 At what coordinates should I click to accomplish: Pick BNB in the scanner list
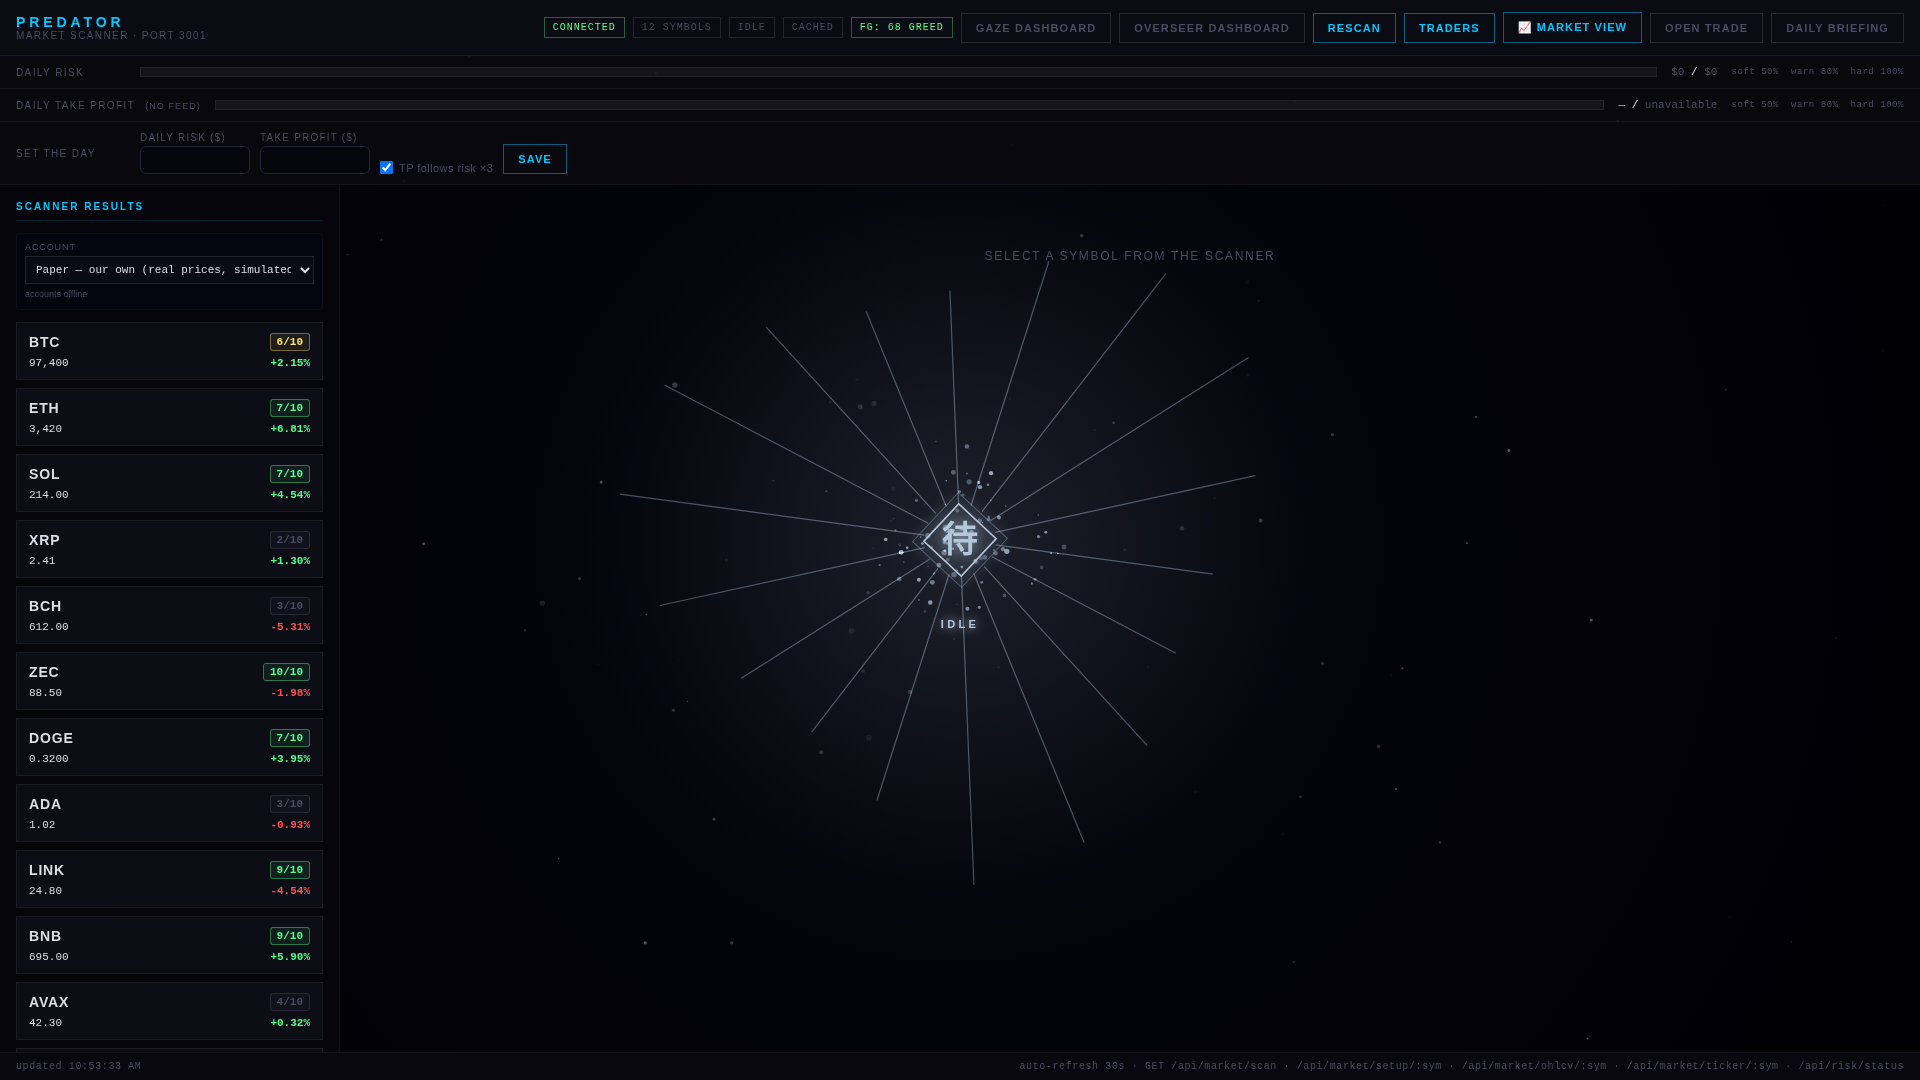click(x=169, y=945)
